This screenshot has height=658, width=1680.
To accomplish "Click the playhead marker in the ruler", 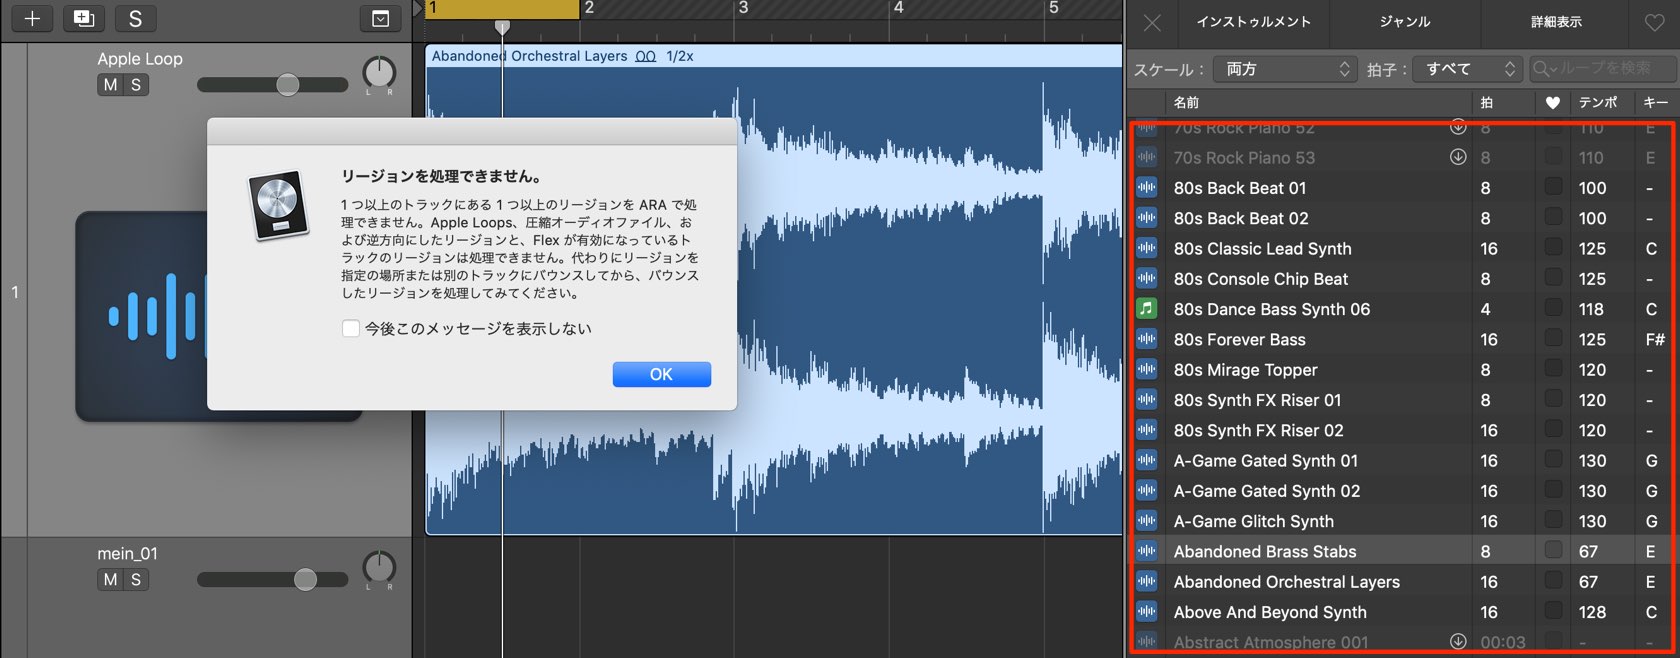I will click(502, 27).
